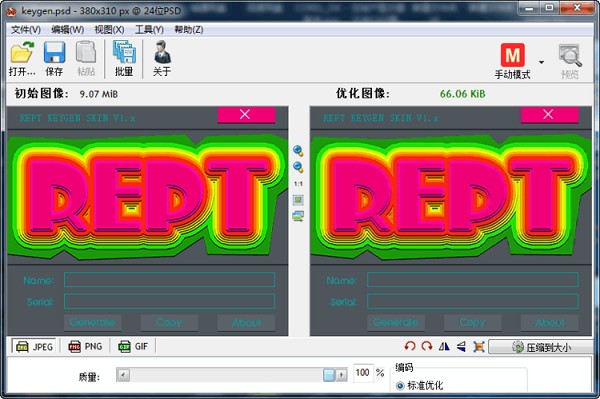Flip image horizontally icon
The image size is (600, 399).
pyautogui.click(x=444, y=347)
